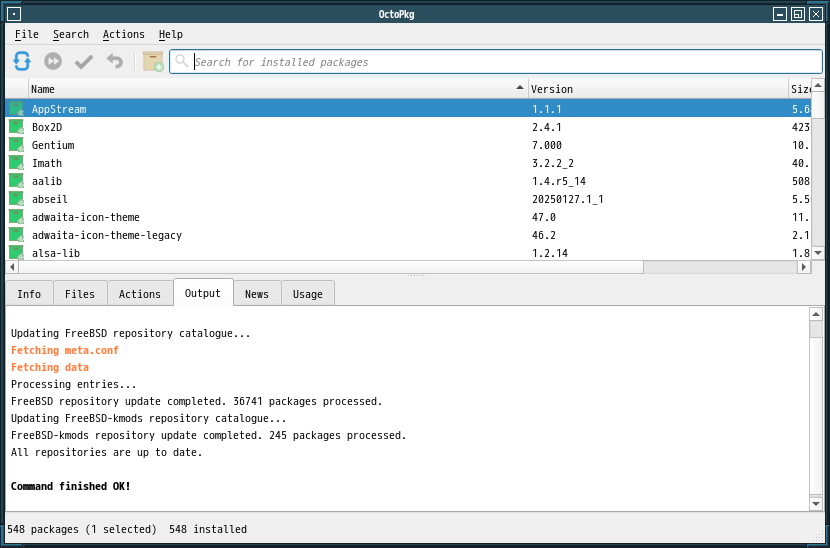Image resolution: width=830 pixels, height=548 pixels.
Task: Sort by the Version column header
Action: click(x=658, y=89)
